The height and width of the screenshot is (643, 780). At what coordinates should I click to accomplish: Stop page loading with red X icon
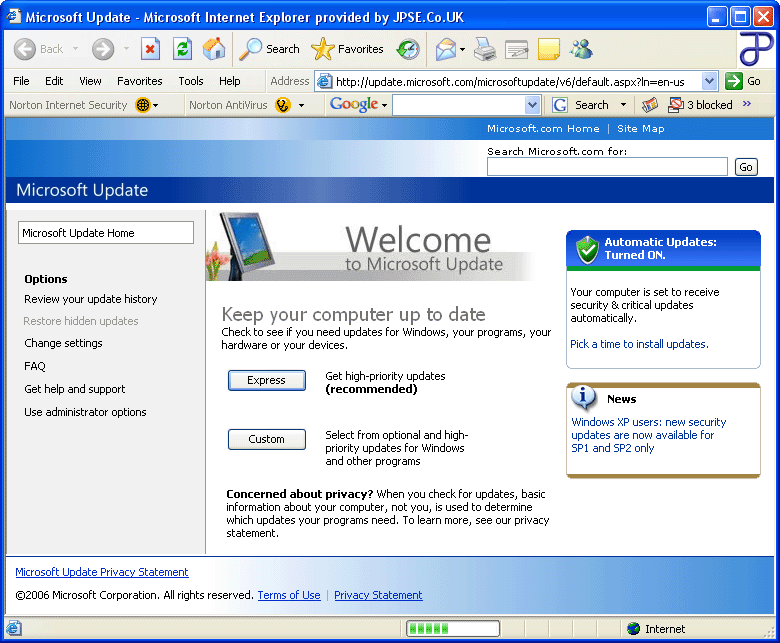[x=150, y=49]
